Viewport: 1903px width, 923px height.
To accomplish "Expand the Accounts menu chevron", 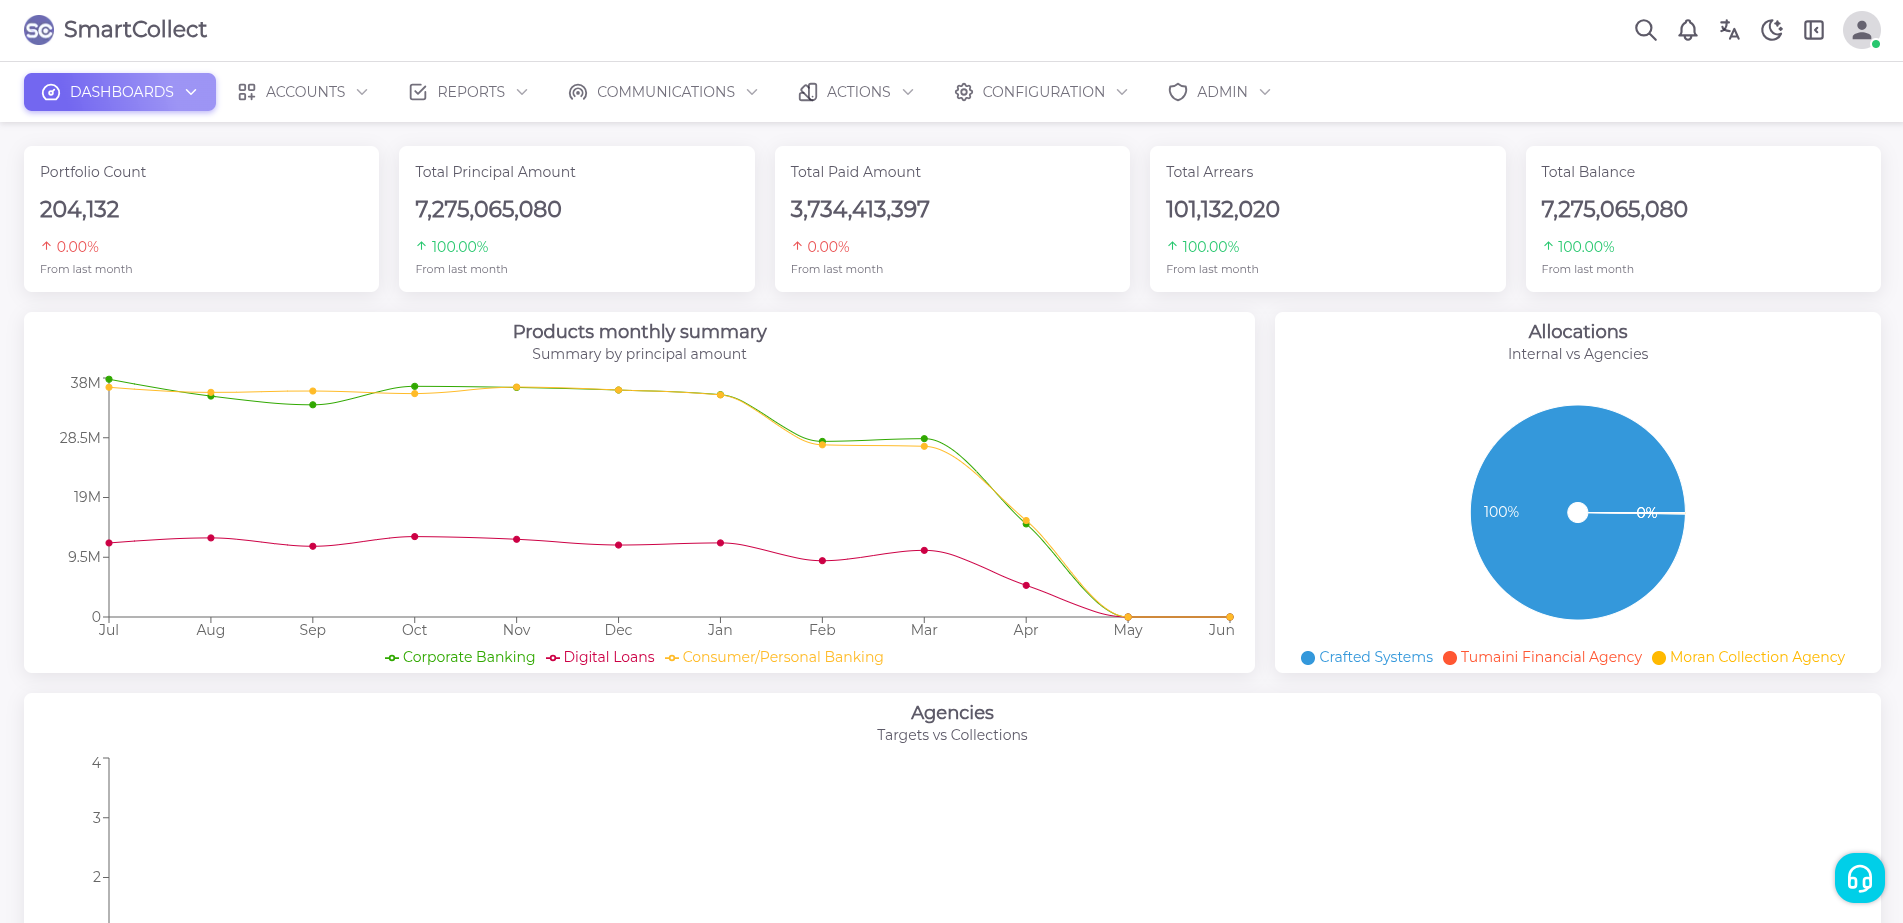I will pyautogui.click(x=362, y=92).
